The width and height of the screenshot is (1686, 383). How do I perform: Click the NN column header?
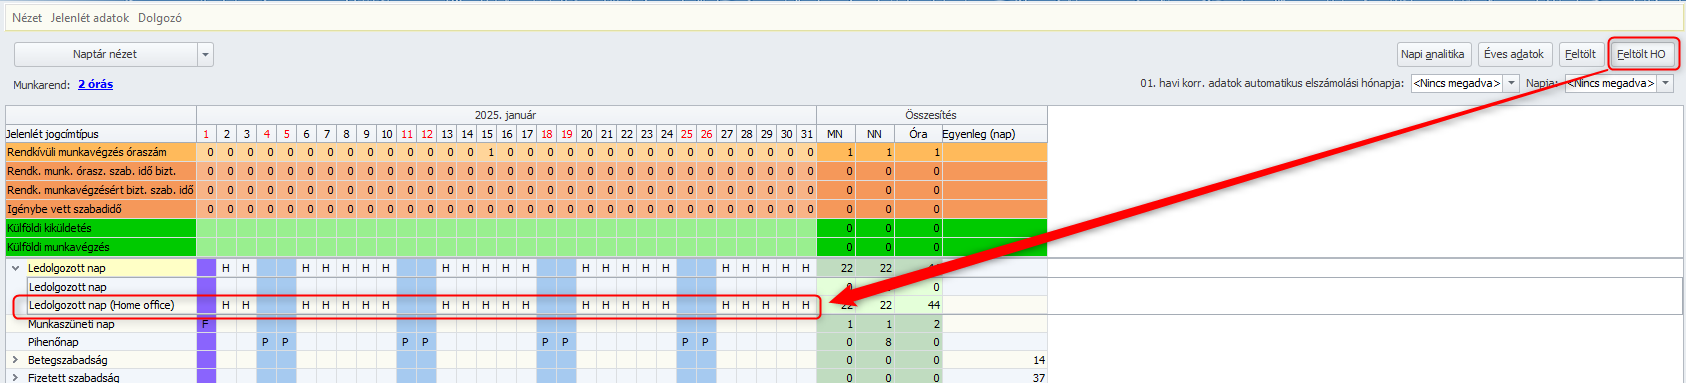pyautogui.click(x=875, y=134)
